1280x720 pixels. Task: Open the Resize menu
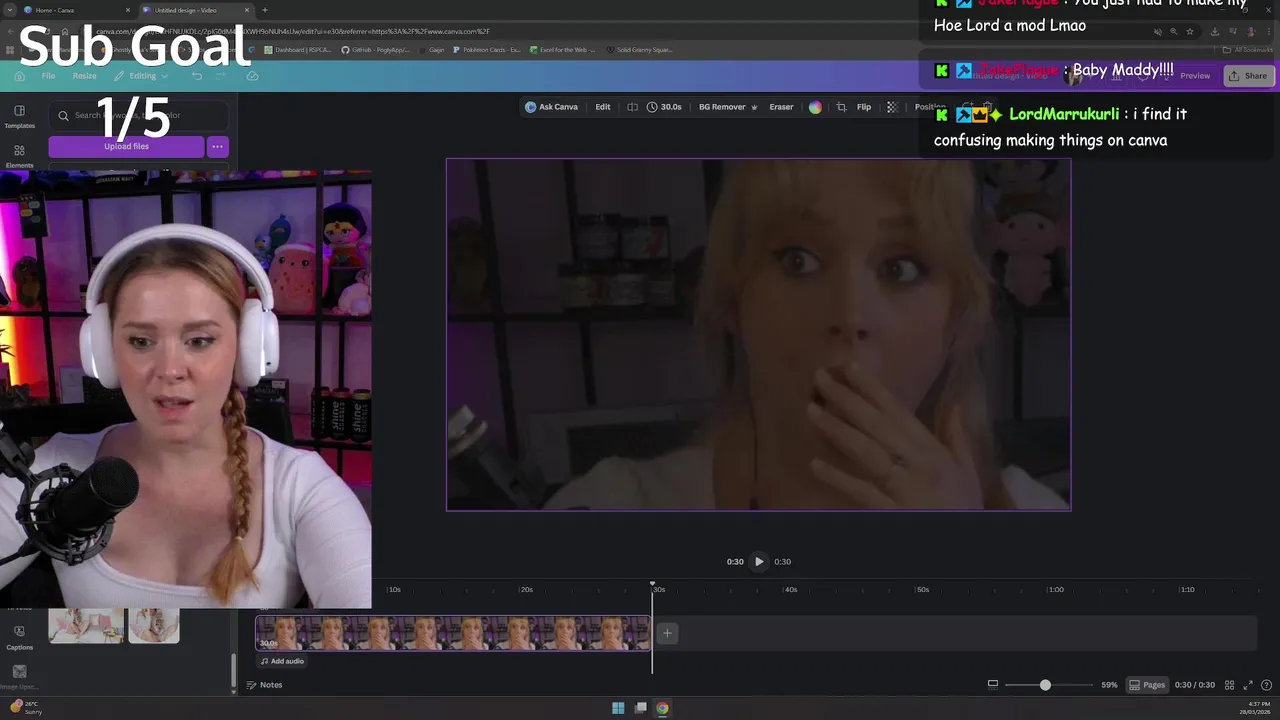click(x=84, y=76)
